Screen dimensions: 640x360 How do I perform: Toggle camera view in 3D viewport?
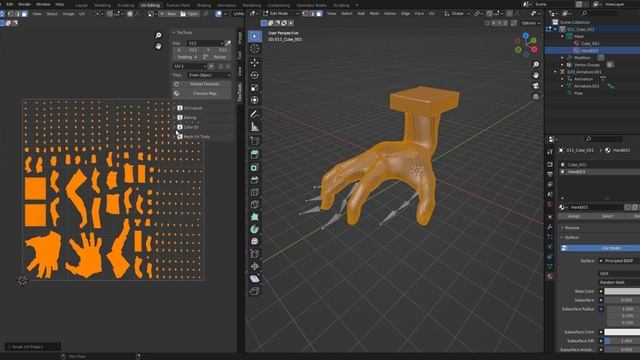coord(536,86)
